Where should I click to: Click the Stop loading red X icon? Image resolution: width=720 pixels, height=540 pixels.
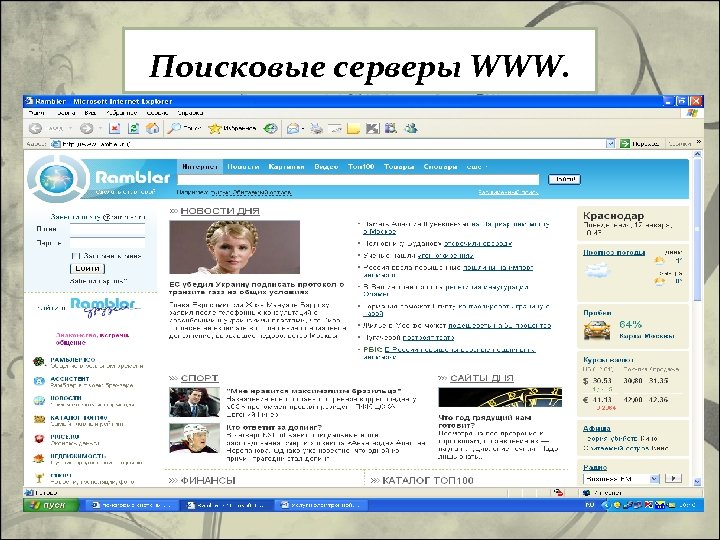click(114, 129)
